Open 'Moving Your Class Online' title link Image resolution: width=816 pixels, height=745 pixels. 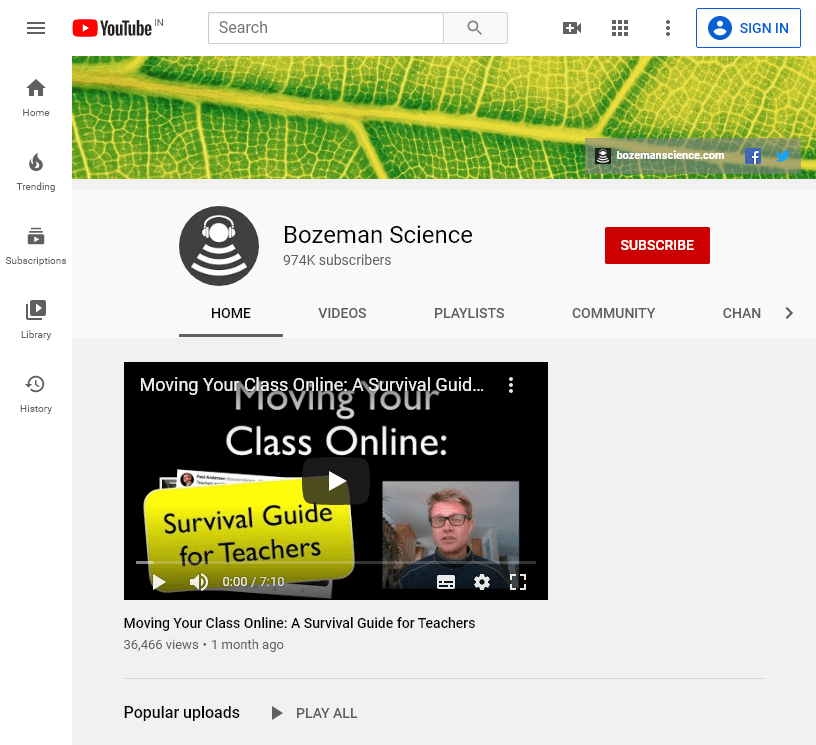click(x=299, y=623)
